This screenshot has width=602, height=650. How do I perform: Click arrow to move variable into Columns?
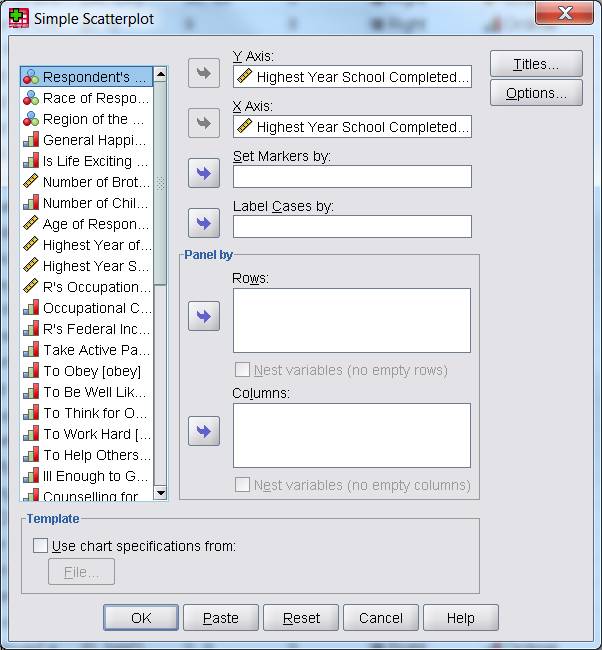[x=204, y=432]
